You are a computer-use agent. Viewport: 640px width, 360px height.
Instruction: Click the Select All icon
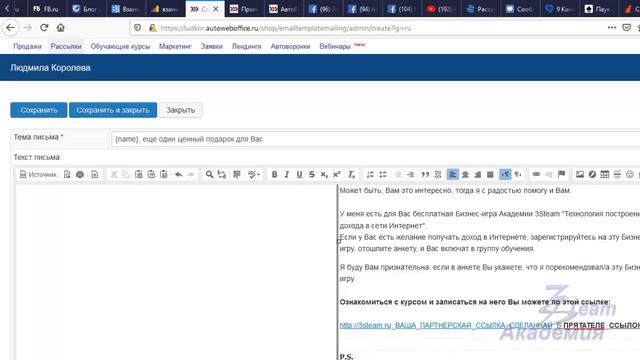coord(237,175)
